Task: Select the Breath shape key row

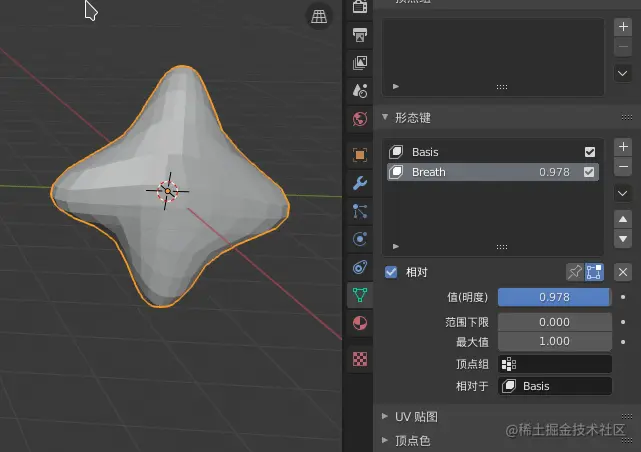Action: [x=493, y=172]
